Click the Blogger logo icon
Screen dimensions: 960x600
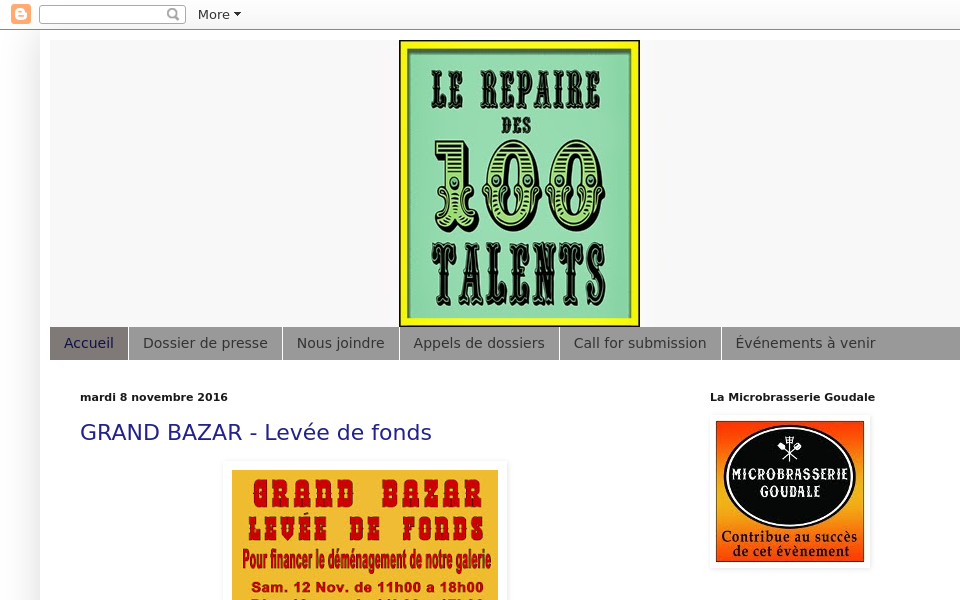point(20,14)
